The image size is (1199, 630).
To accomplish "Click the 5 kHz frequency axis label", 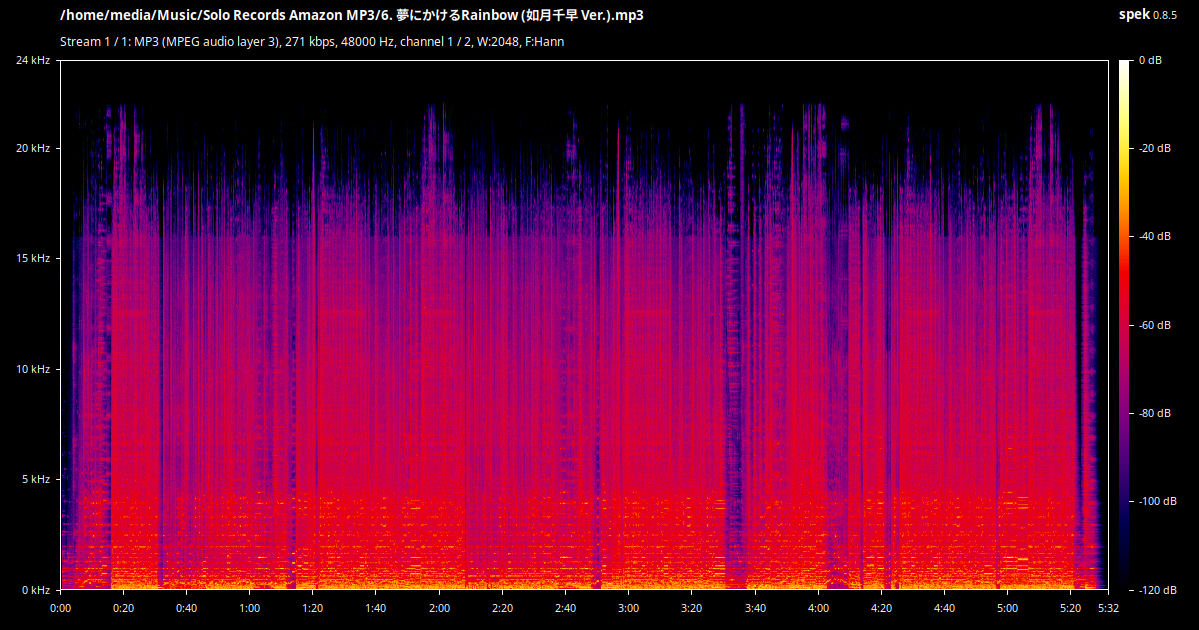I will (36, 479).
